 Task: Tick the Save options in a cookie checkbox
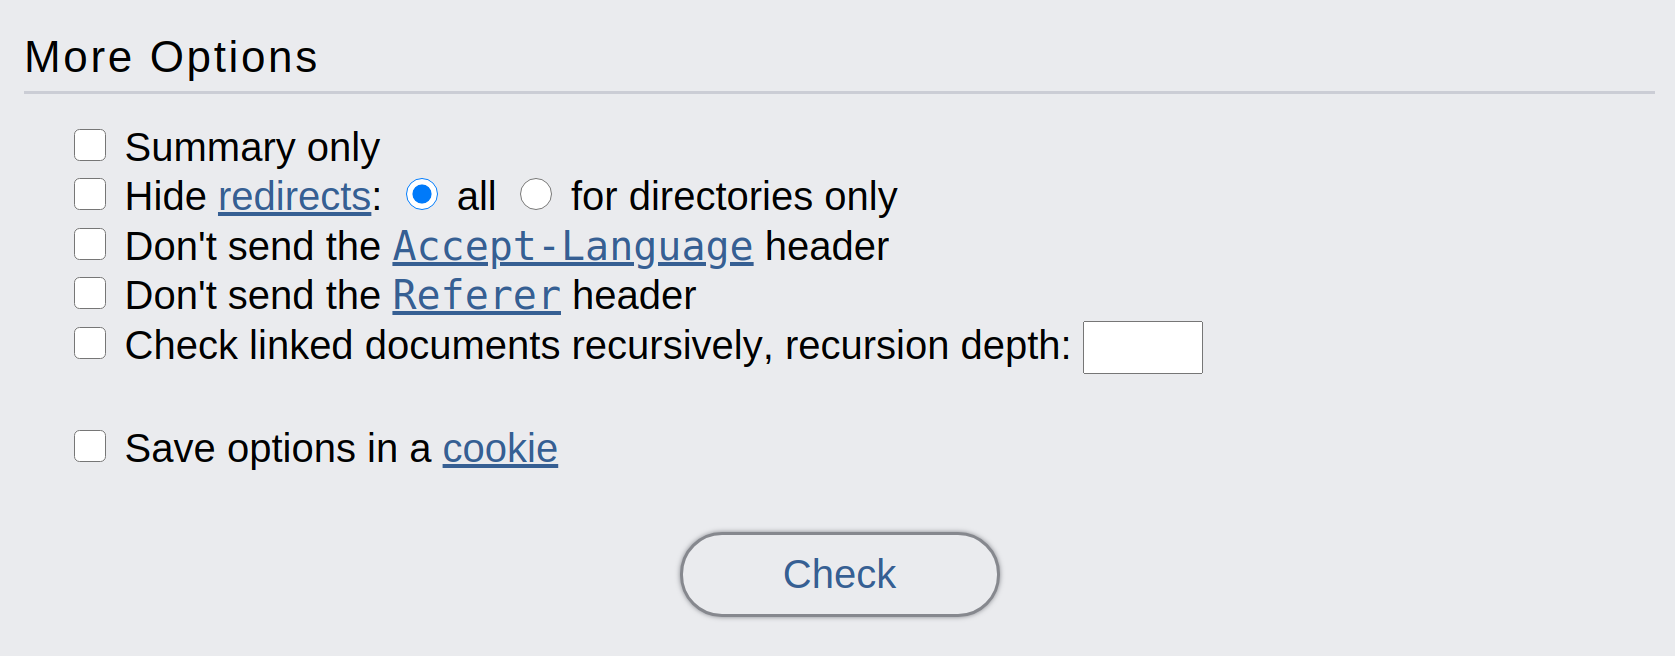point(90,446)
